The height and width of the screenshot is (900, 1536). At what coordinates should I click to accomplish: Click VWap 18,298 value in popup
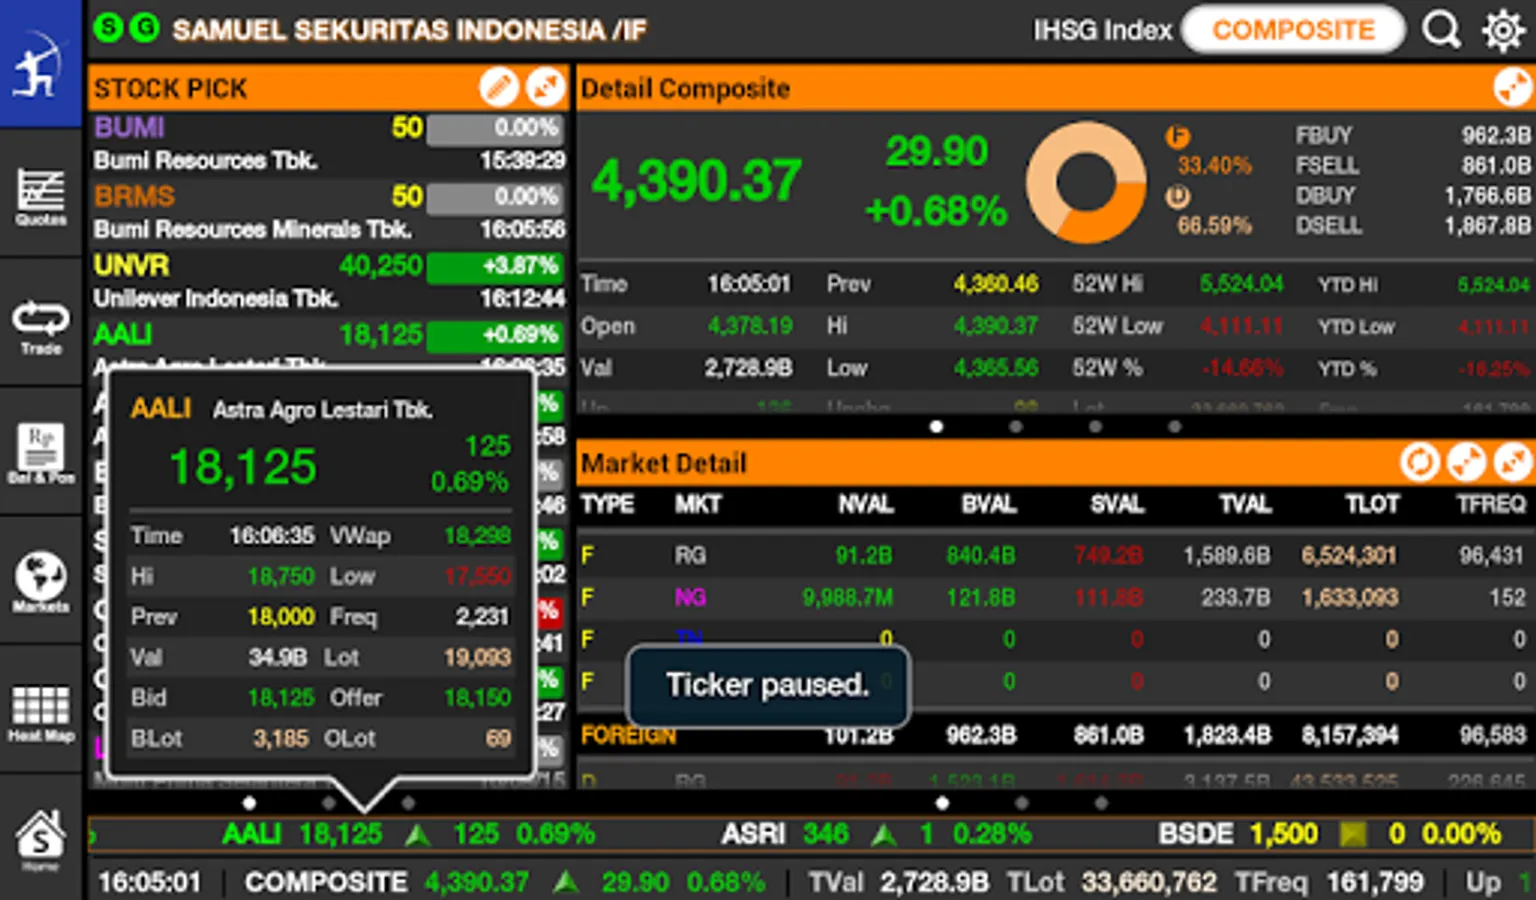click(477, 536)
